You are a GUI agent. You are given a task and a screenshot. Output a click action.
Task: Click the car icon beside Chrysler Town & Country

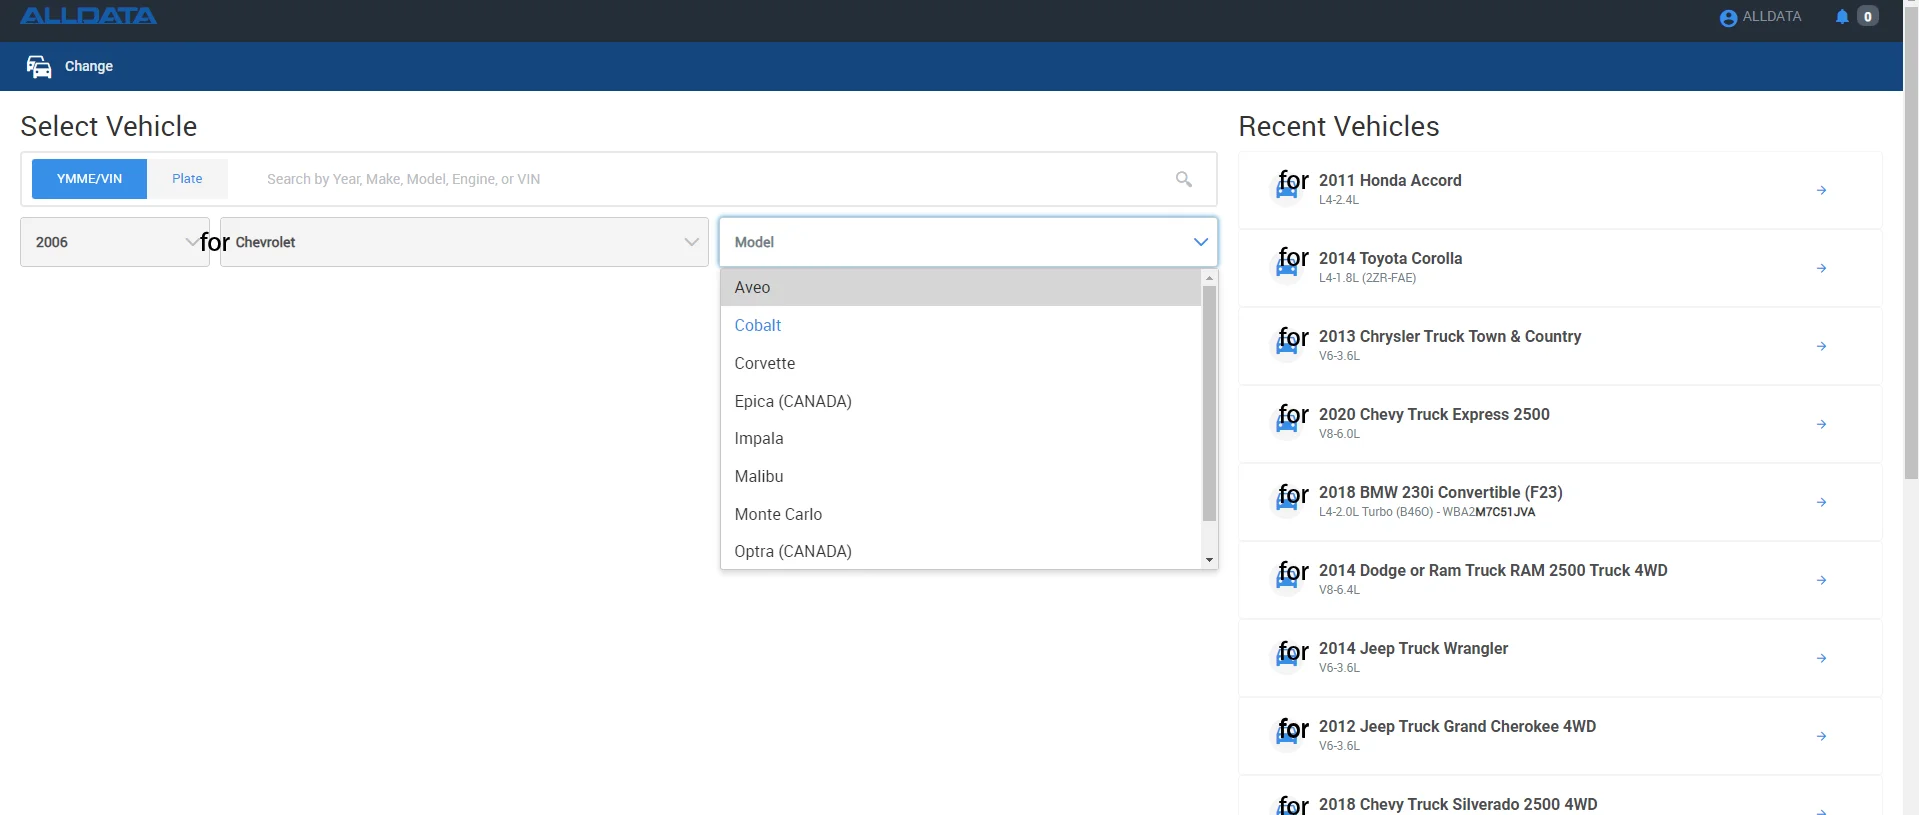[1287, 346]
